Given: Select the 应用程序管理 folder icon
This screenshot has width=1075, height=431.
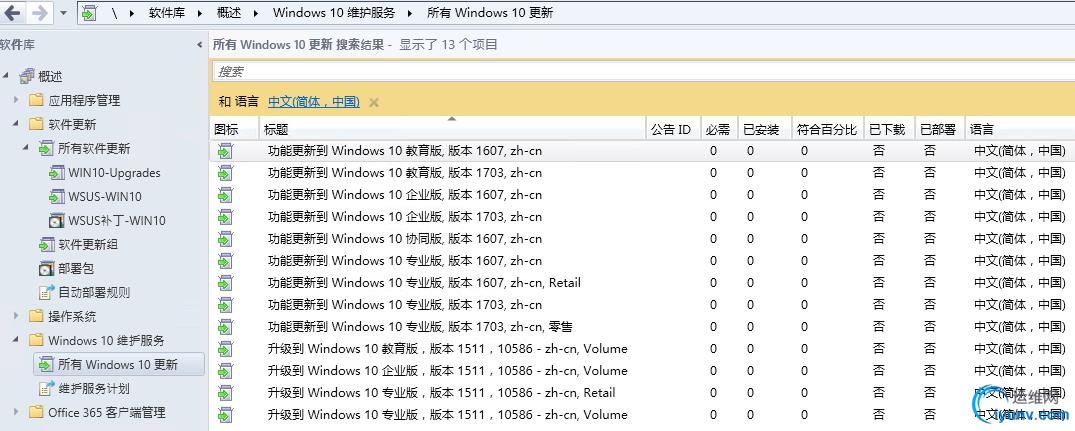Looking at the screenshot, I should [36, 100].
